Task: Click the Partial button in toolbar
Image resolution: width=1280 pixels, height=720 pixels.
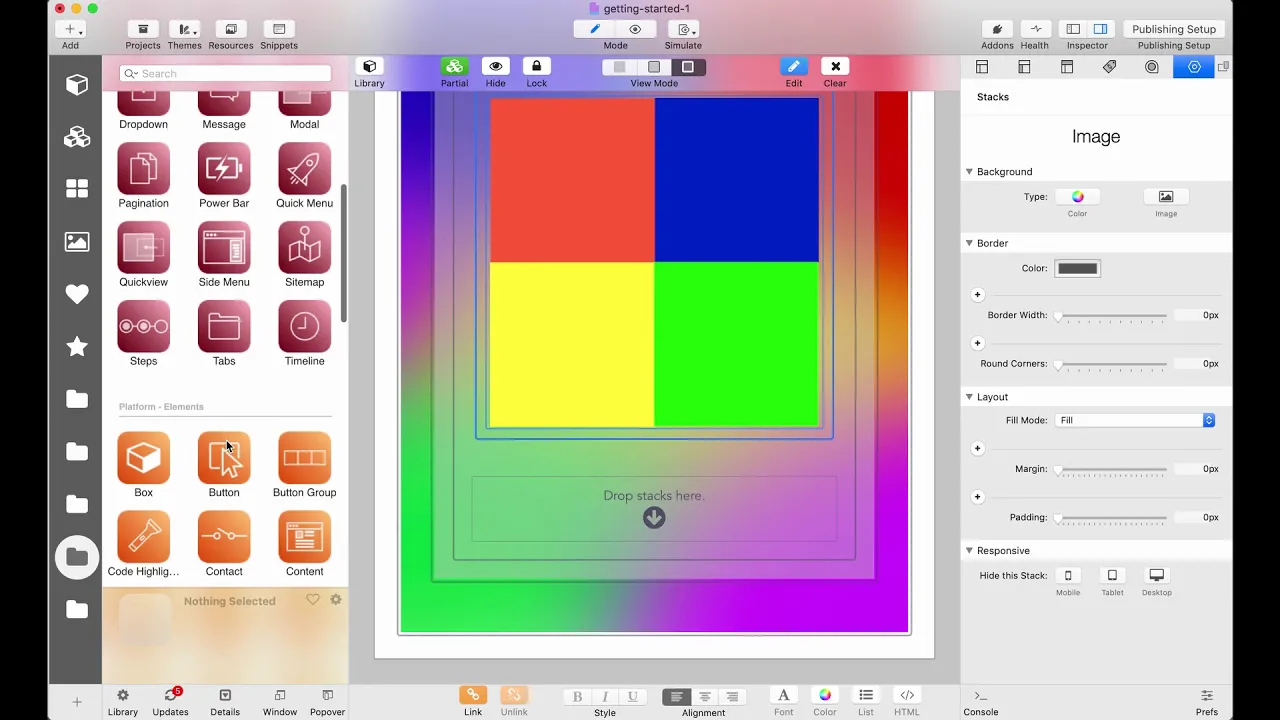Action: tap(454, 67)
